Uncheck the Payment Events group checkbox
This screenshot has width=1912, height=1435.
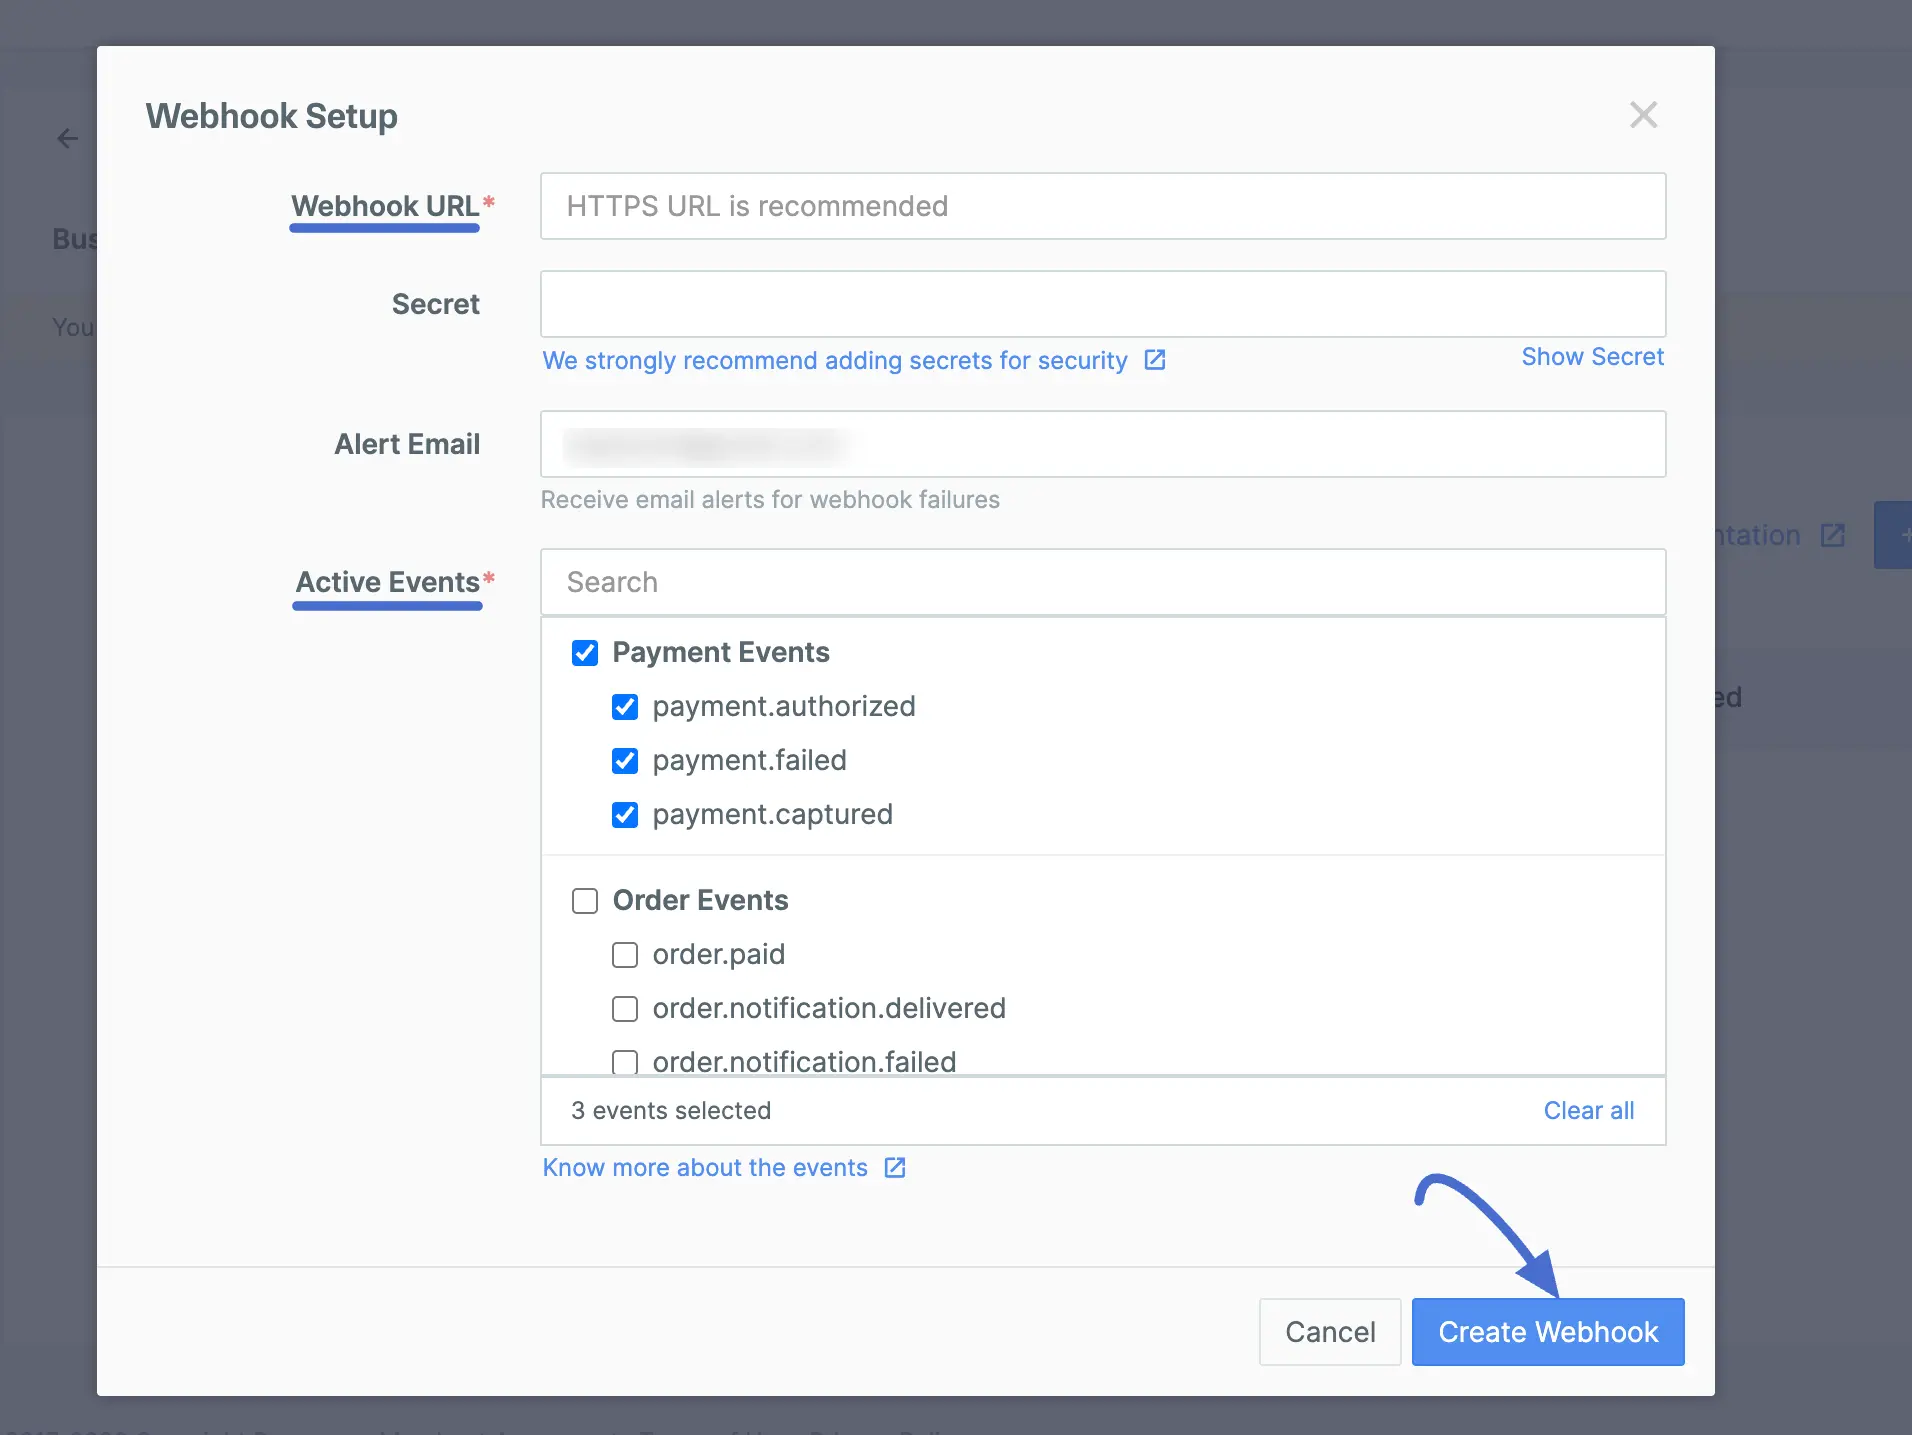coord(584,652)
